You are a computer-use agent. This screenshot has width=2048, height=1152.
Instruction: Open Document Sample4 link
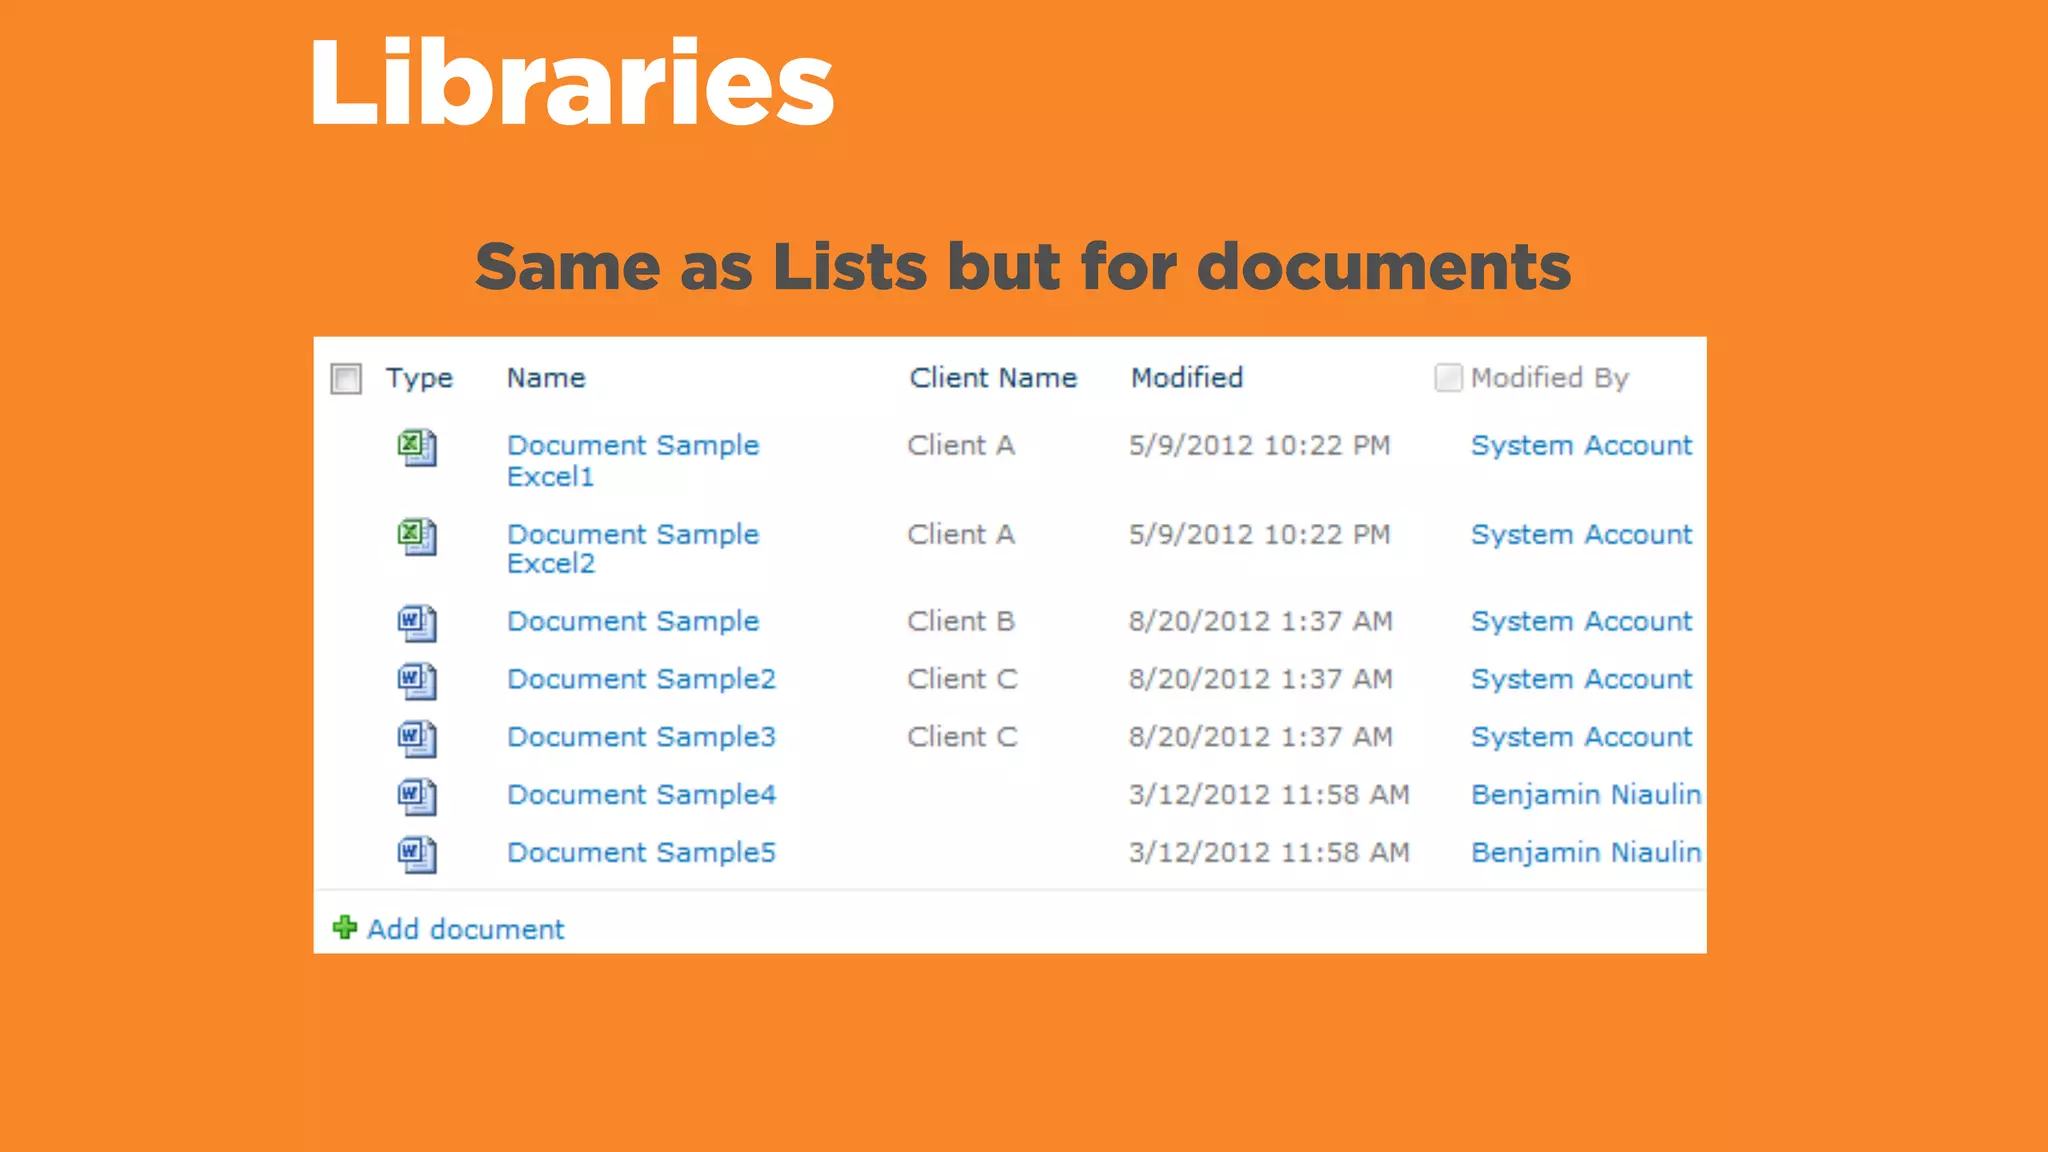641,795
